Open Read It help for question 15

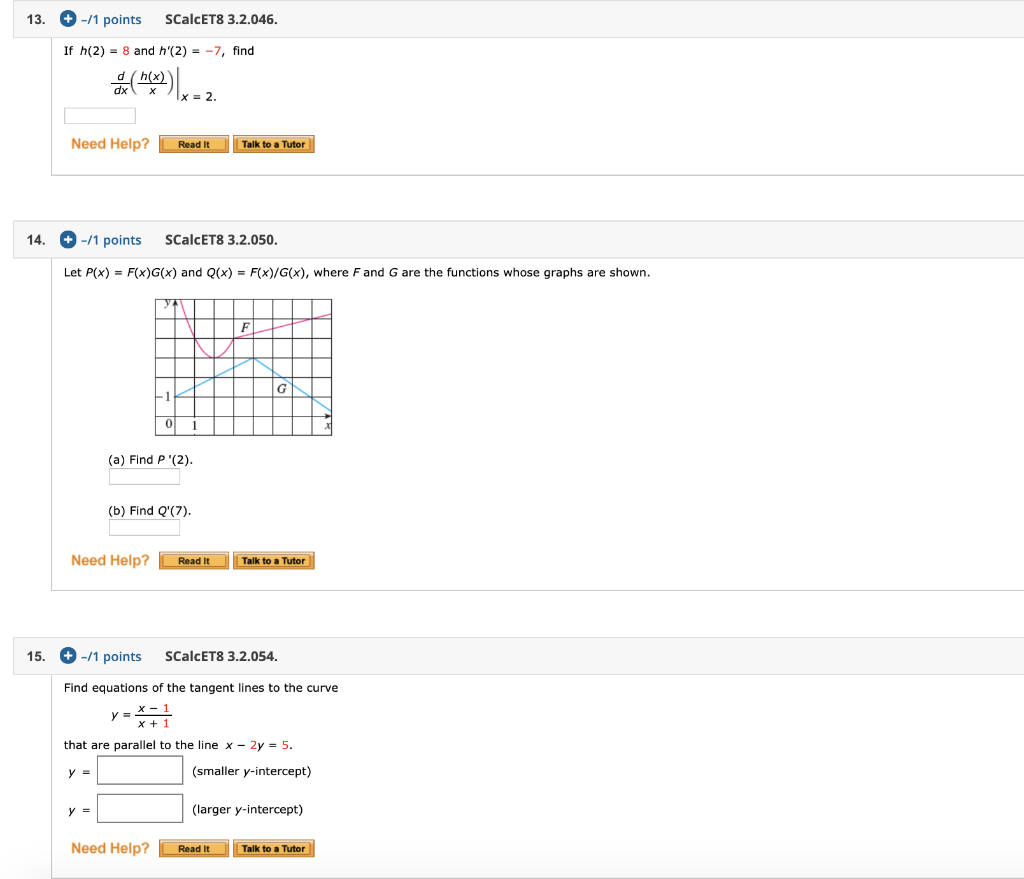192,848
